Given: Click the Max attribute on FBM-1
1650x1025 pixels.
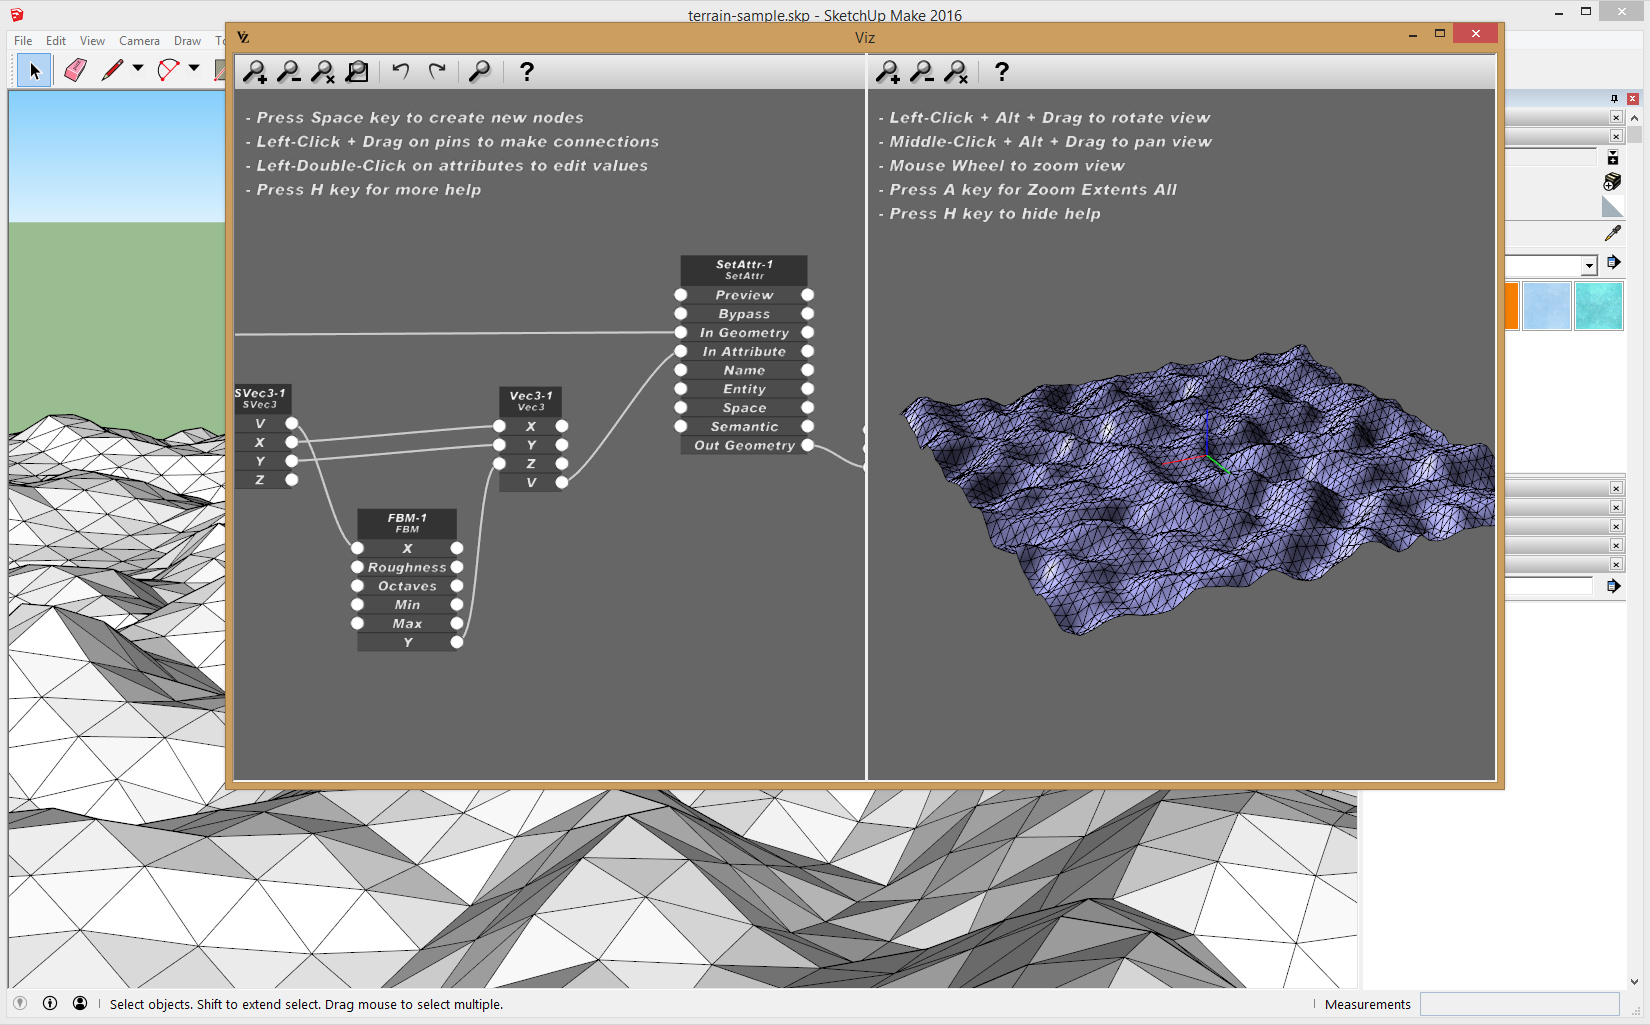Looking at the screenshot, I should (x=407, y=624).
